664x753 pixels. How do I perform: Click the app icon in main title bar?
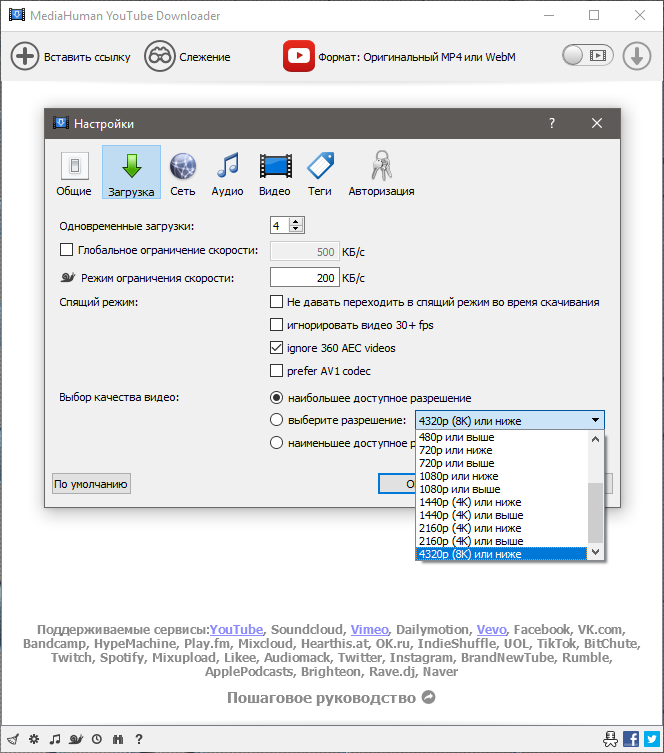coord(17,15)
